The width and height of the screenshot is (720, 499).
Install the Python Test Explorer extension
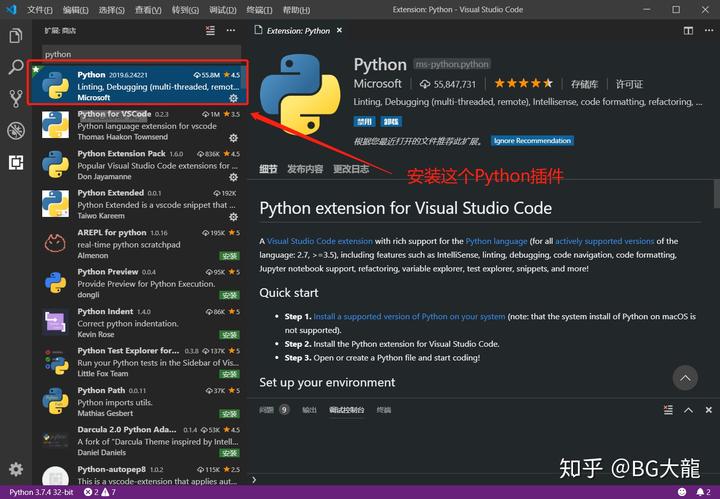pos(229,374)
